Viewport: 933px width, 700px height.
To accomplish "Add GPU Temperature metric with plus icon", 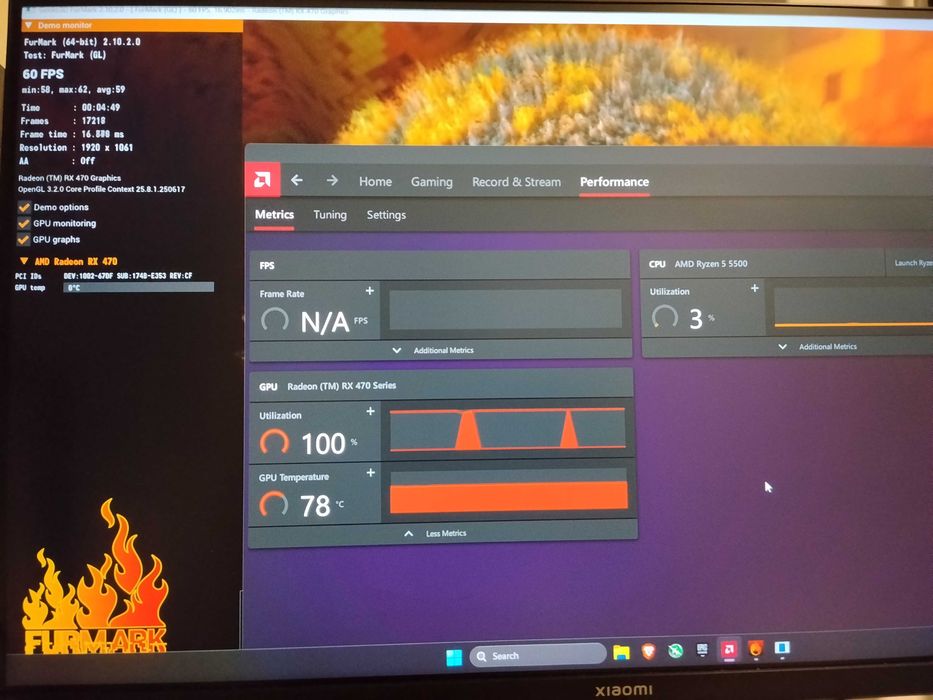I will tap(370, 473).
